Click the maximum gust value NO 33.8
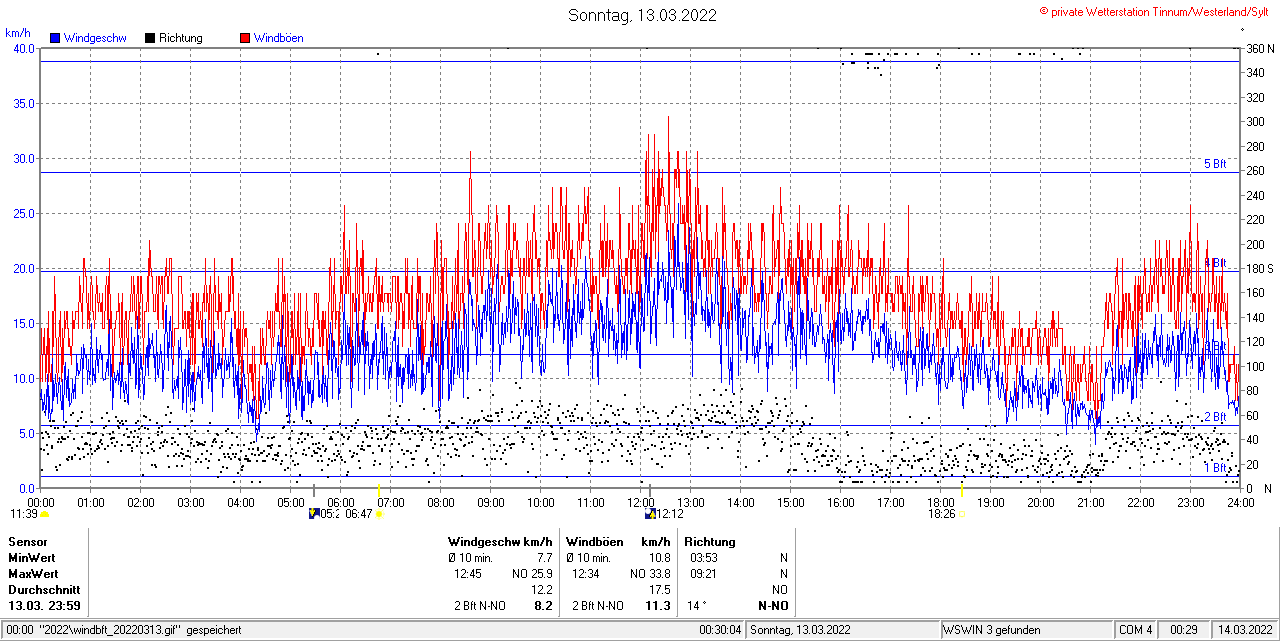 [651, 574]
